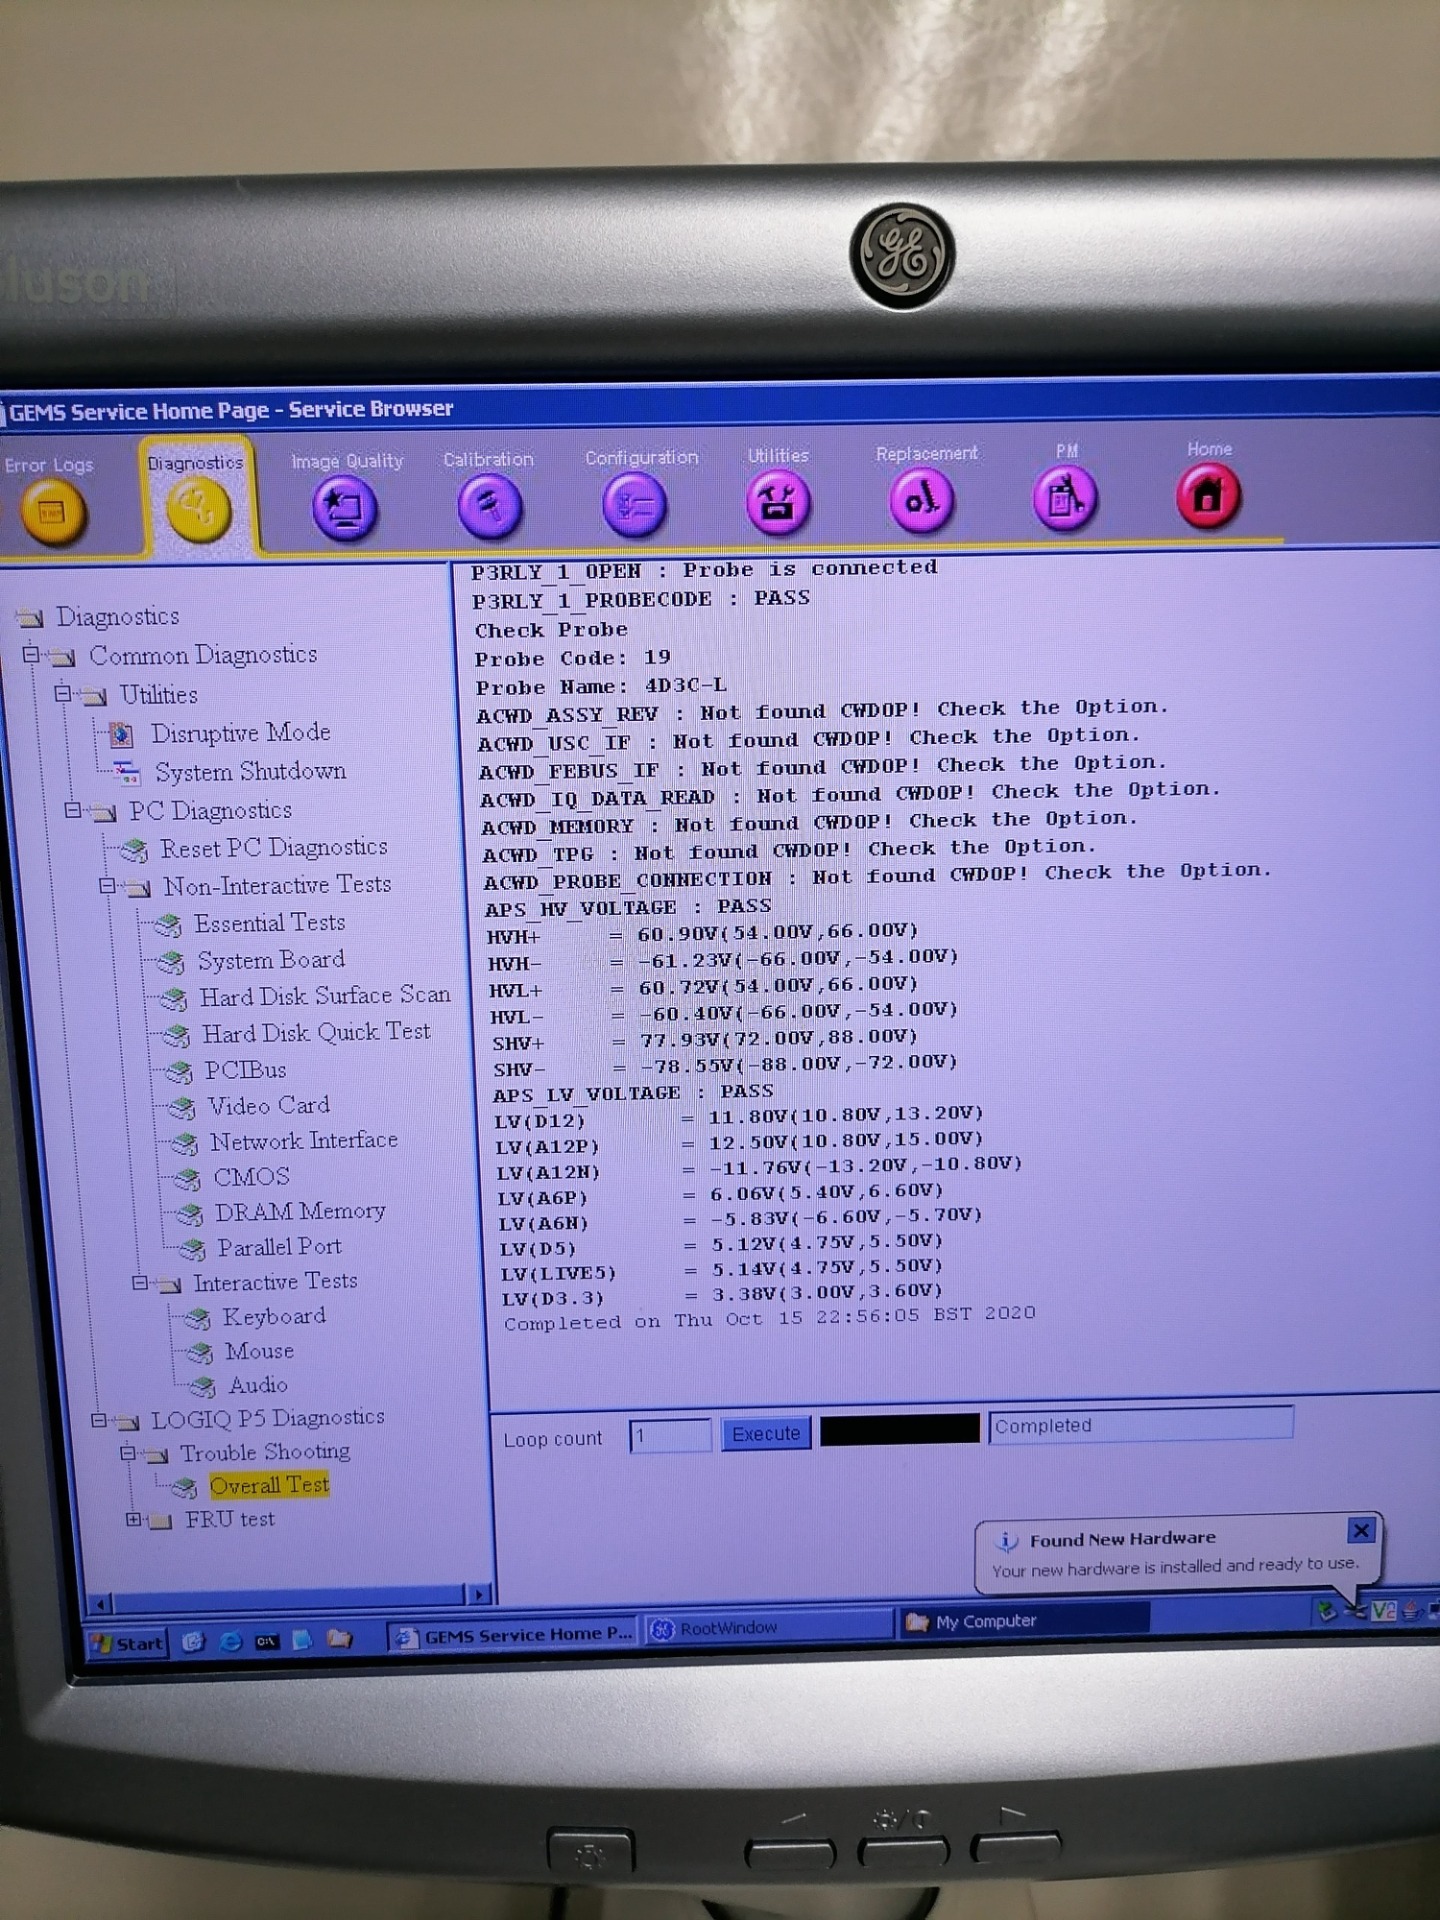Click the Parallel Port item icon

(x=192, y=1250)
